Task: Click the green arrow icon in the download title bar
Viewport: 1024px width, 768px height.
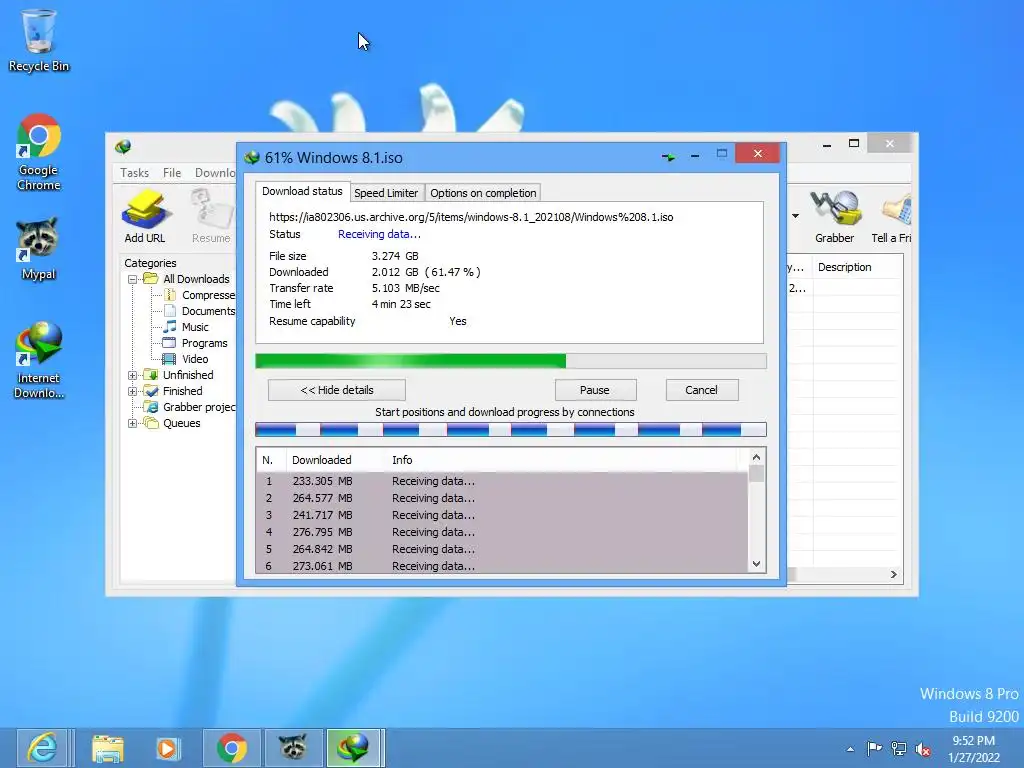Action: [x=668, y=157]
